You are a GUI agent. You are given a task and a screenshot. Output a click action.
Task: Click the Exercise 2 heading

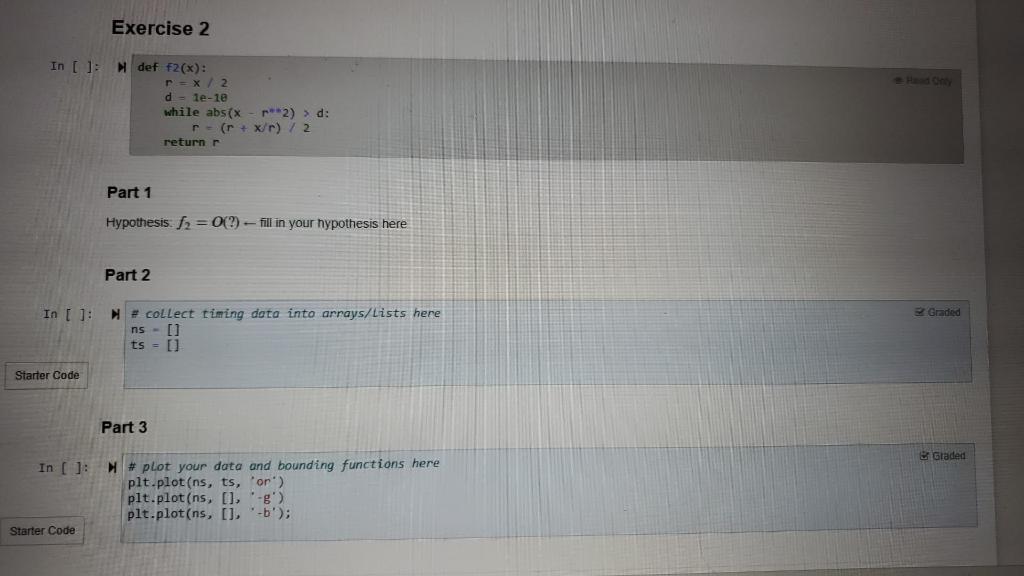pos(160,28)
